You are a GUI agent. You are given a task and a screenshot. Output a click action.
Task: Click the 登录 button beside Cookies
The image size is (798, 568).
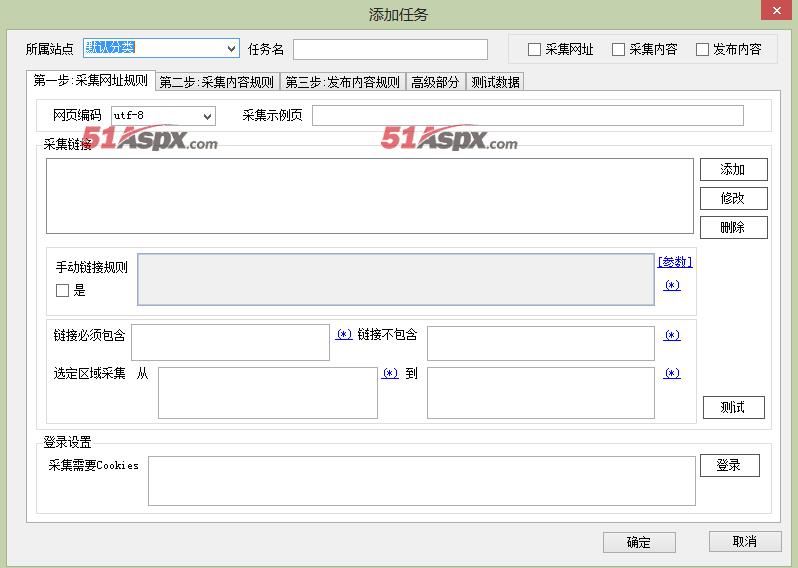tap(729, 465)
